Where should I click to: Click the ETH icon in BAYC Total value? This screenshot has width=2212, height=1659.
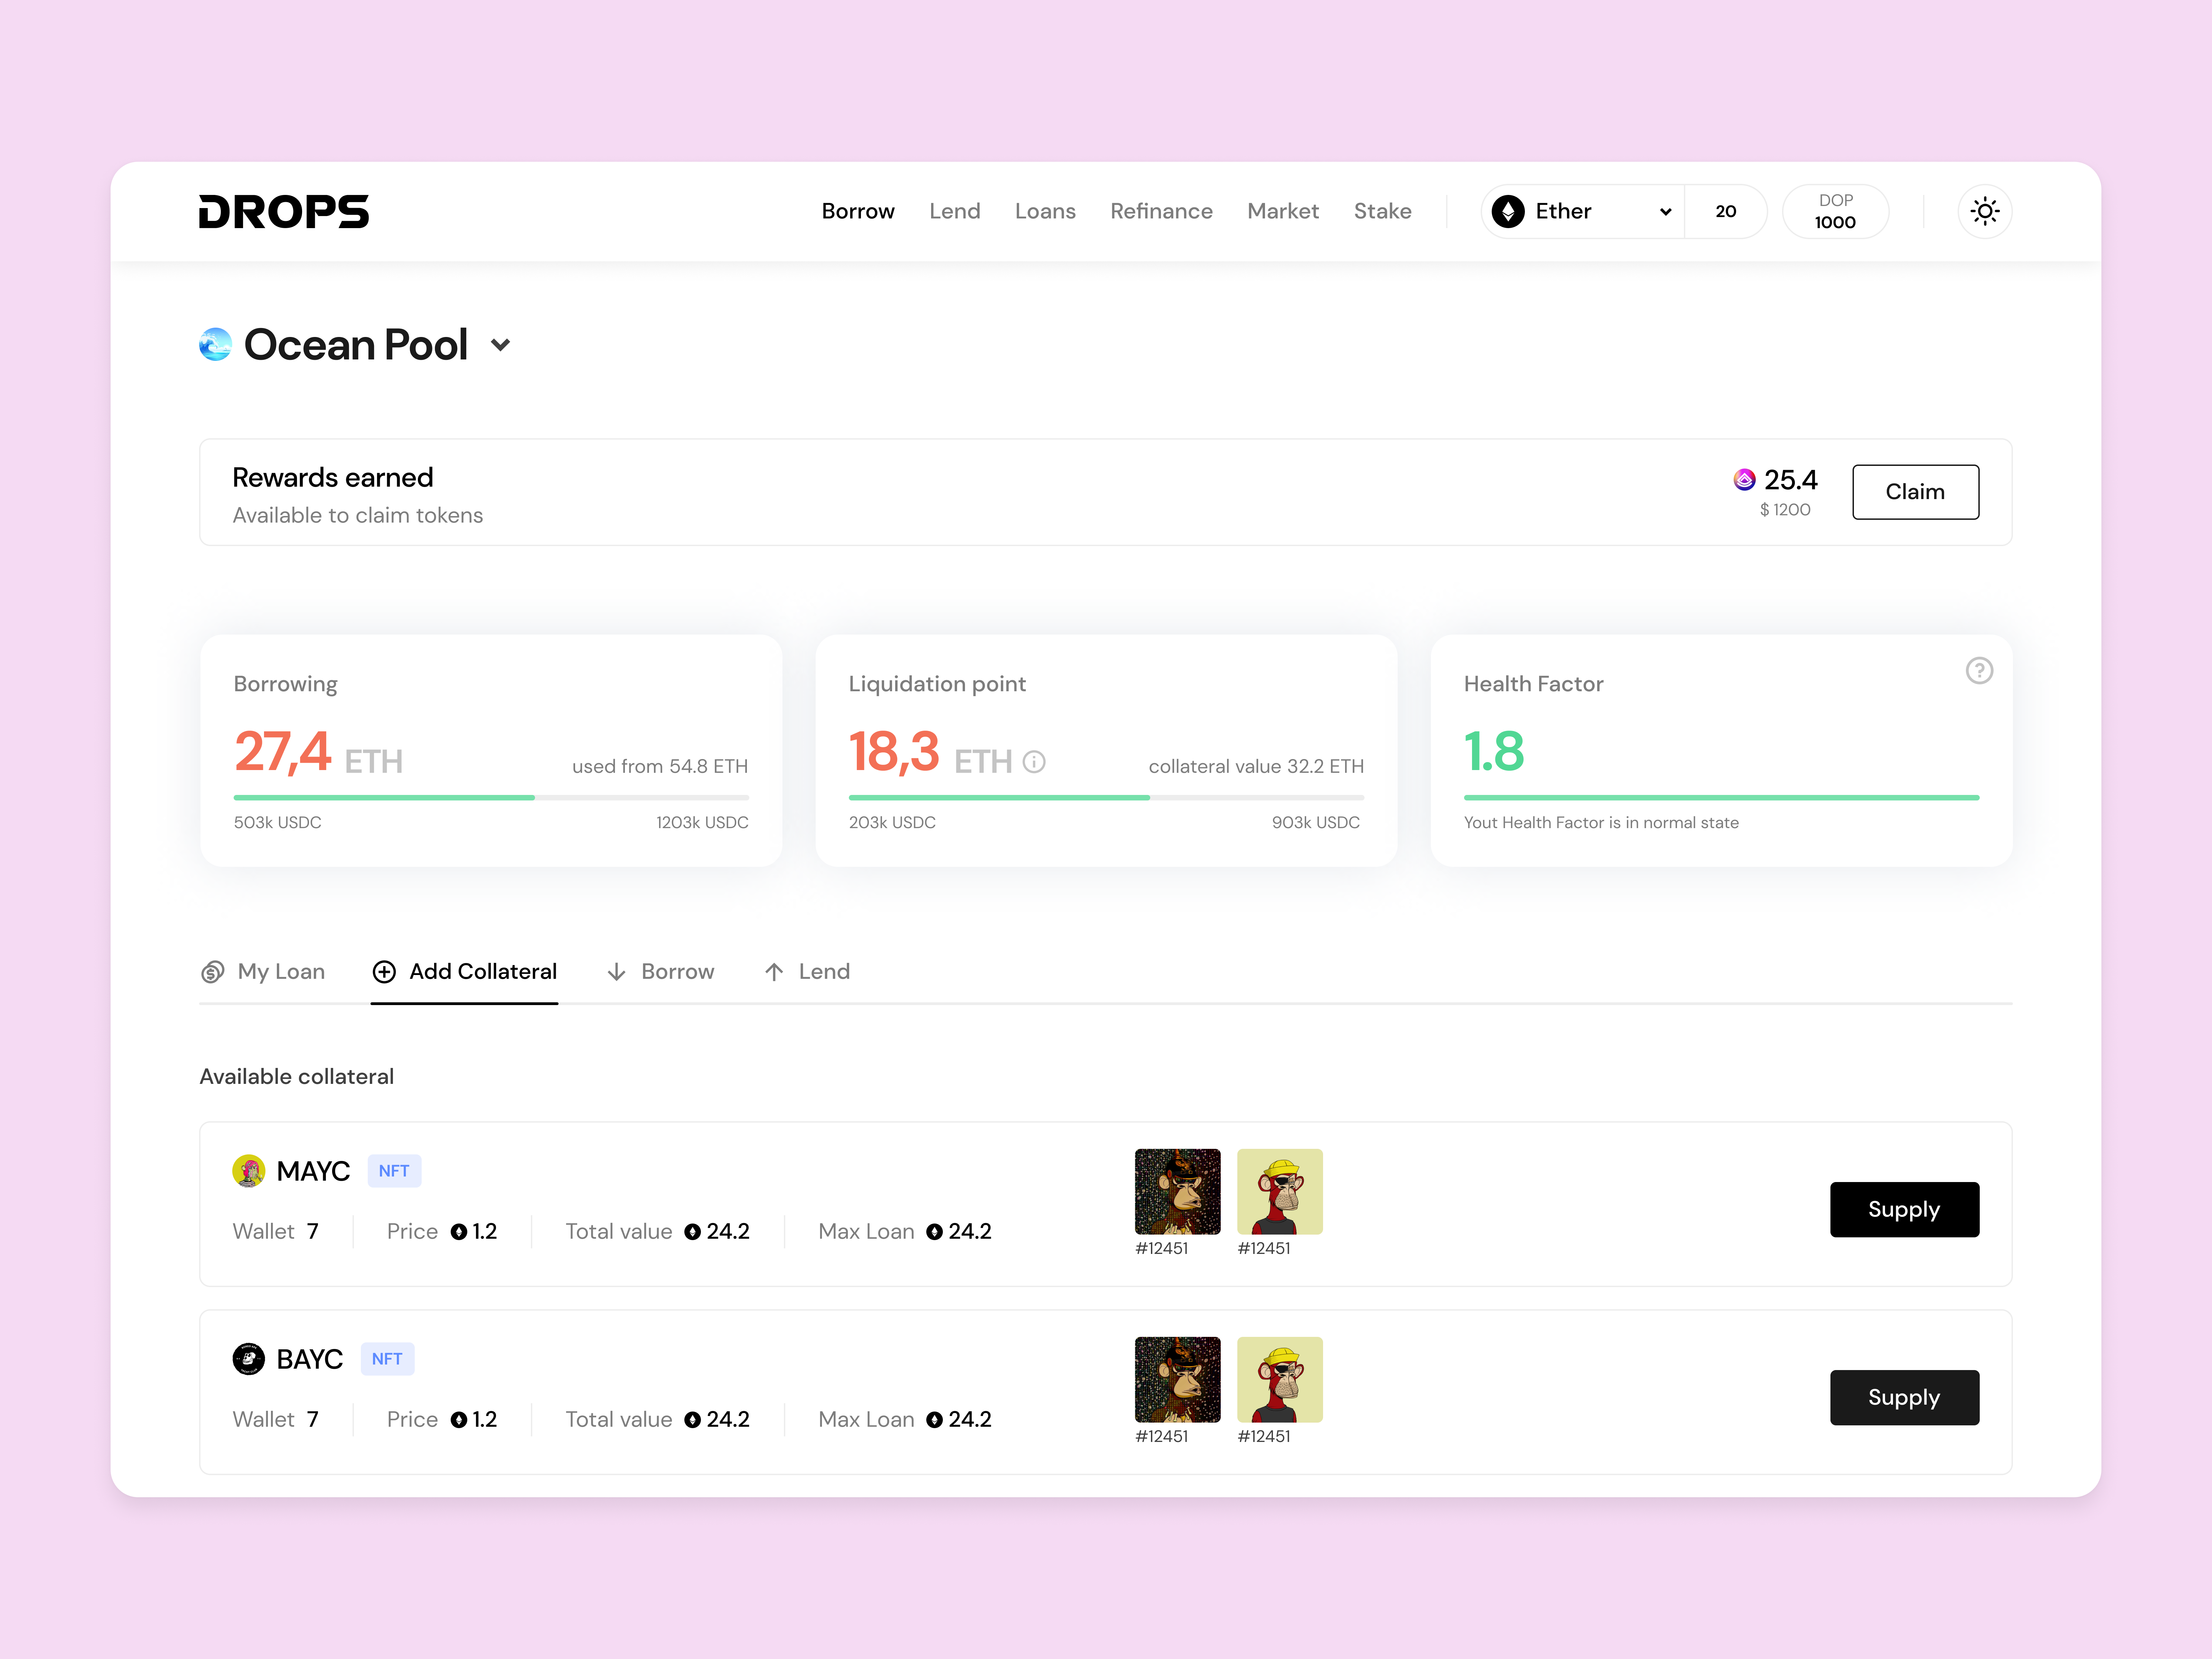(x=692, y=1420)
